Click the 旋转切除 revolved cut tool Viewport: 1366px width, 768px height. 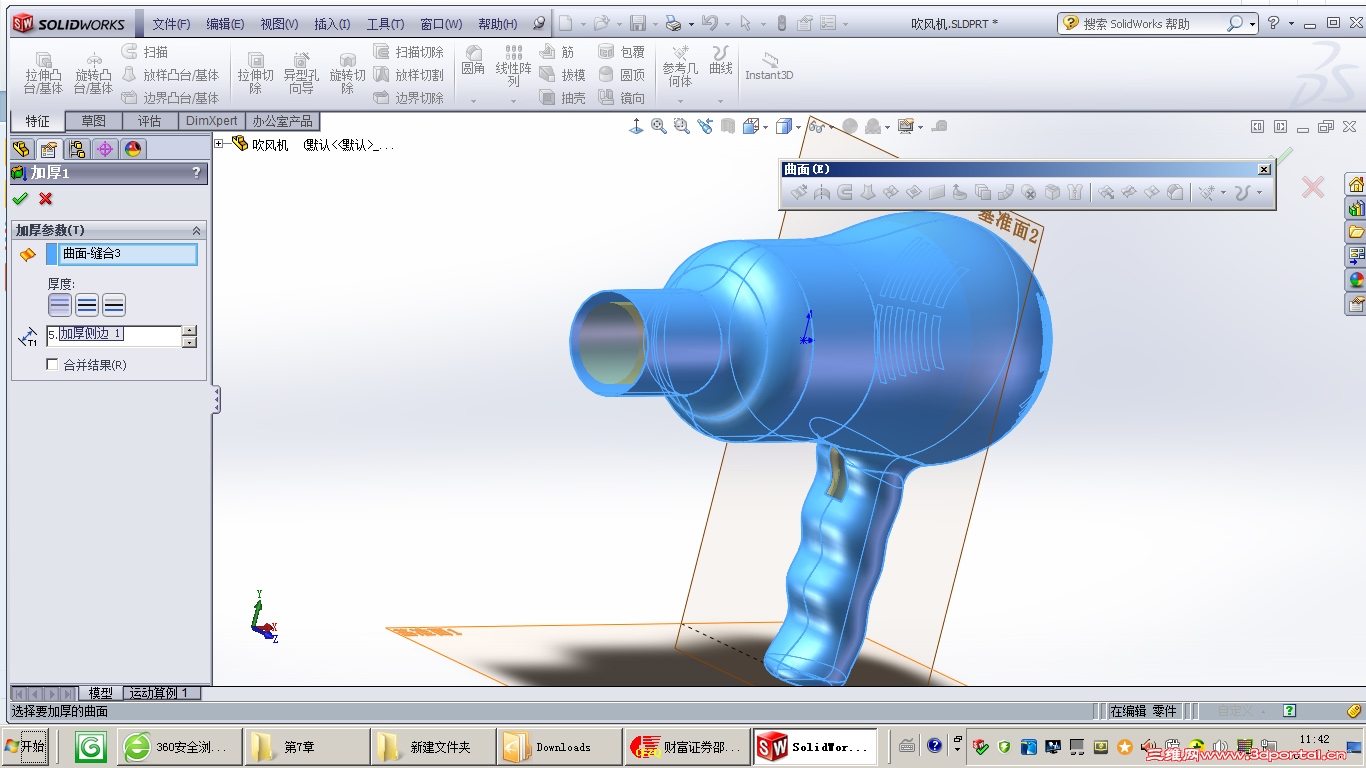[347, 72]
